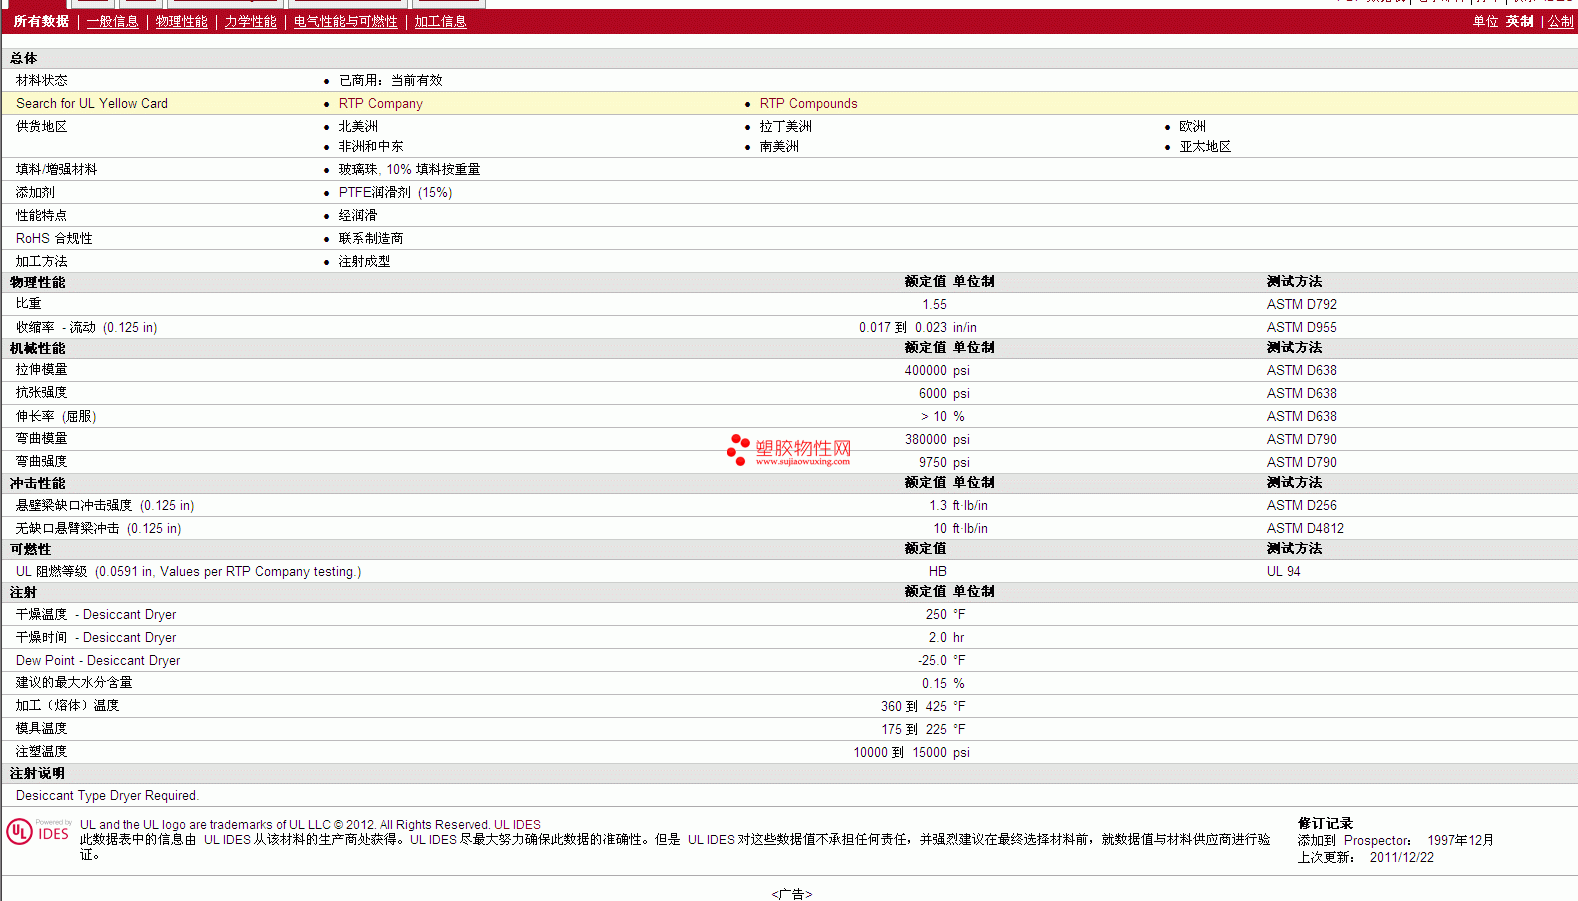Click the 悬壁梁缺口冲击强度 (0.125 in) row label
Screen dimensions: 1578x901
pyautogui.click(x=105, y=505)
